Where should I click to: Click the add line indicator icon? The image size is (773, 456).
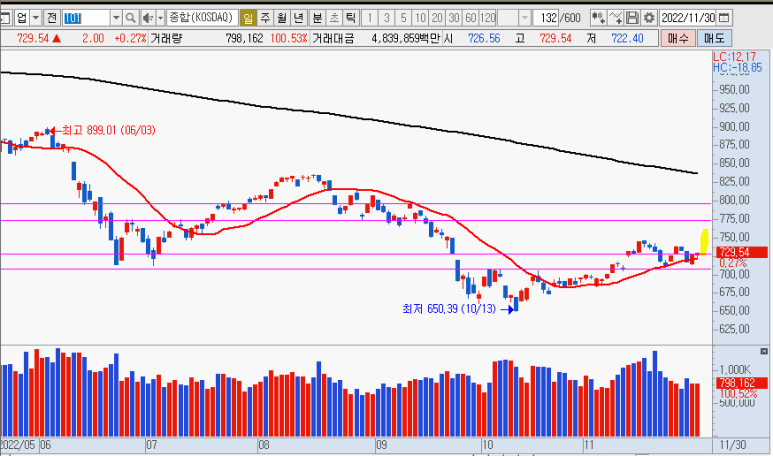pyautogui.click(x=615, y=19)
